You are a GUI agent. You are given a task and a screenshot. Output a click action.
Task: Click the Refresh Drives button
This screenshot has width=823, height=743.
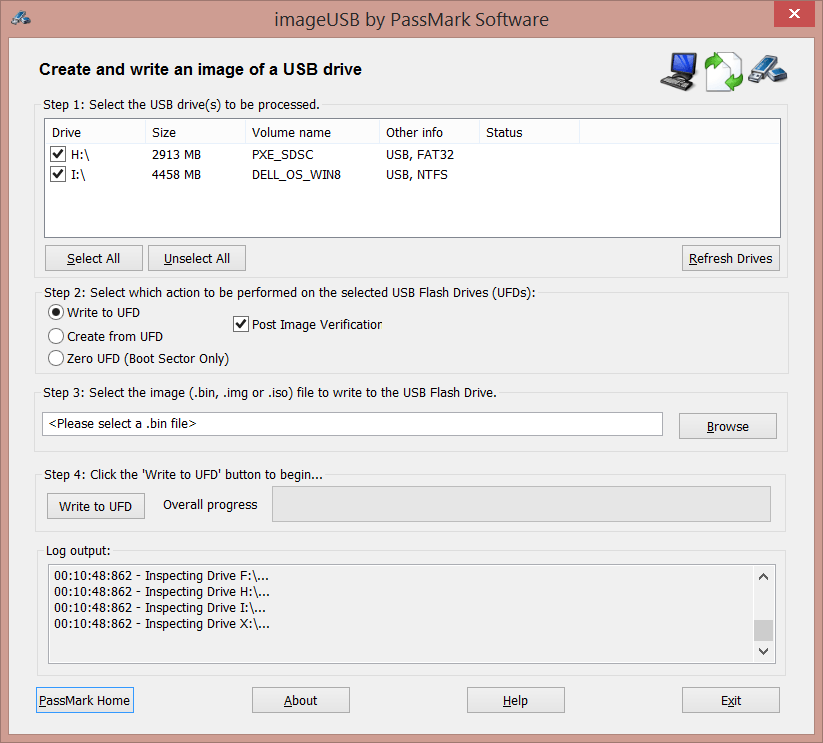[730, 258]
